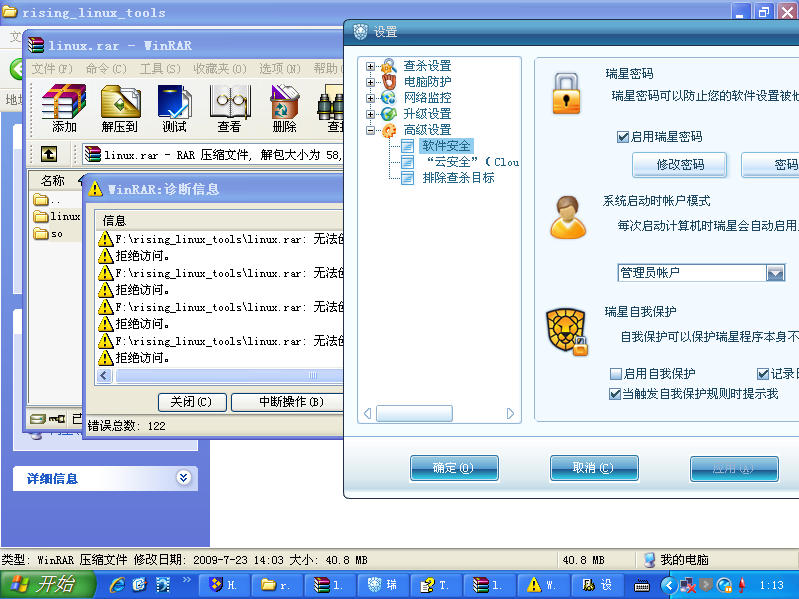Click horizontal scrollbar thumb in diagnostics list
The image size is (799, 599).
click(x=229, y=375)
